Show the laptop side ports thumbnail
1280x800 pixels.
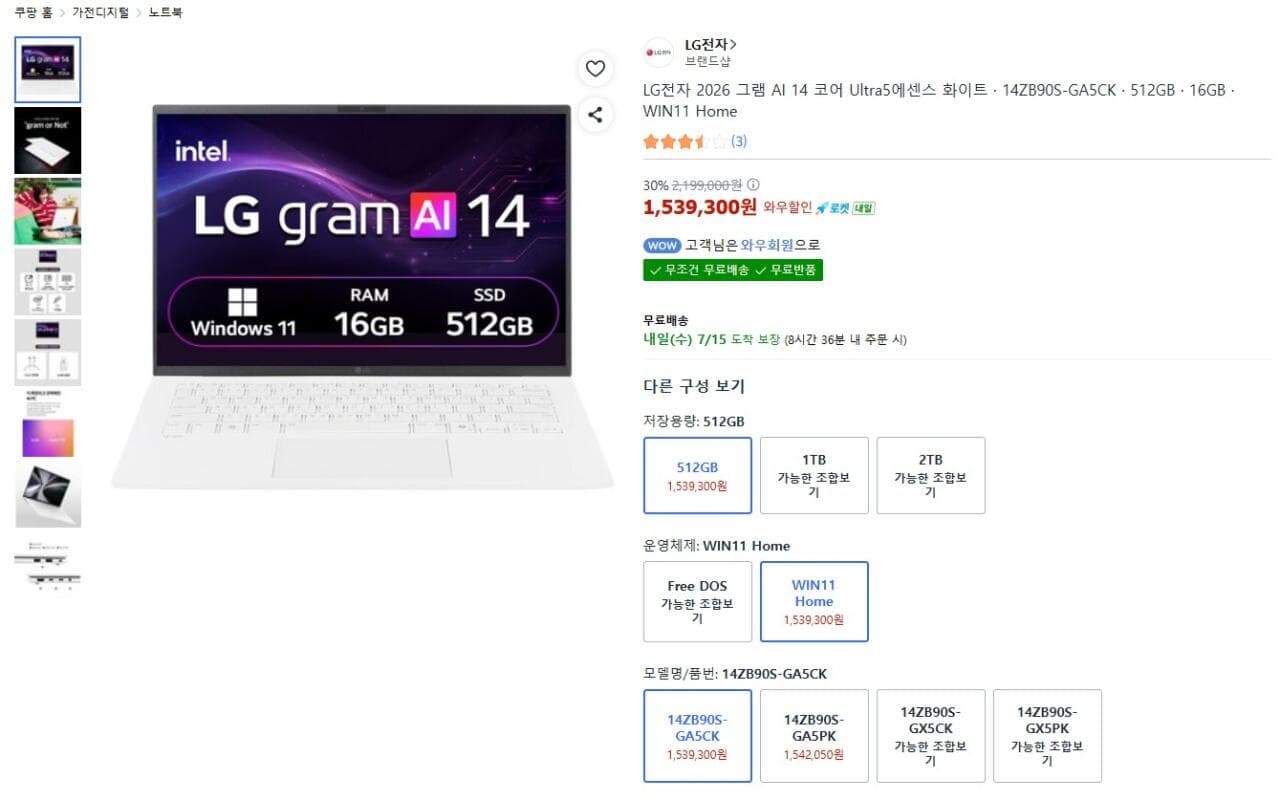click(48, 565)
